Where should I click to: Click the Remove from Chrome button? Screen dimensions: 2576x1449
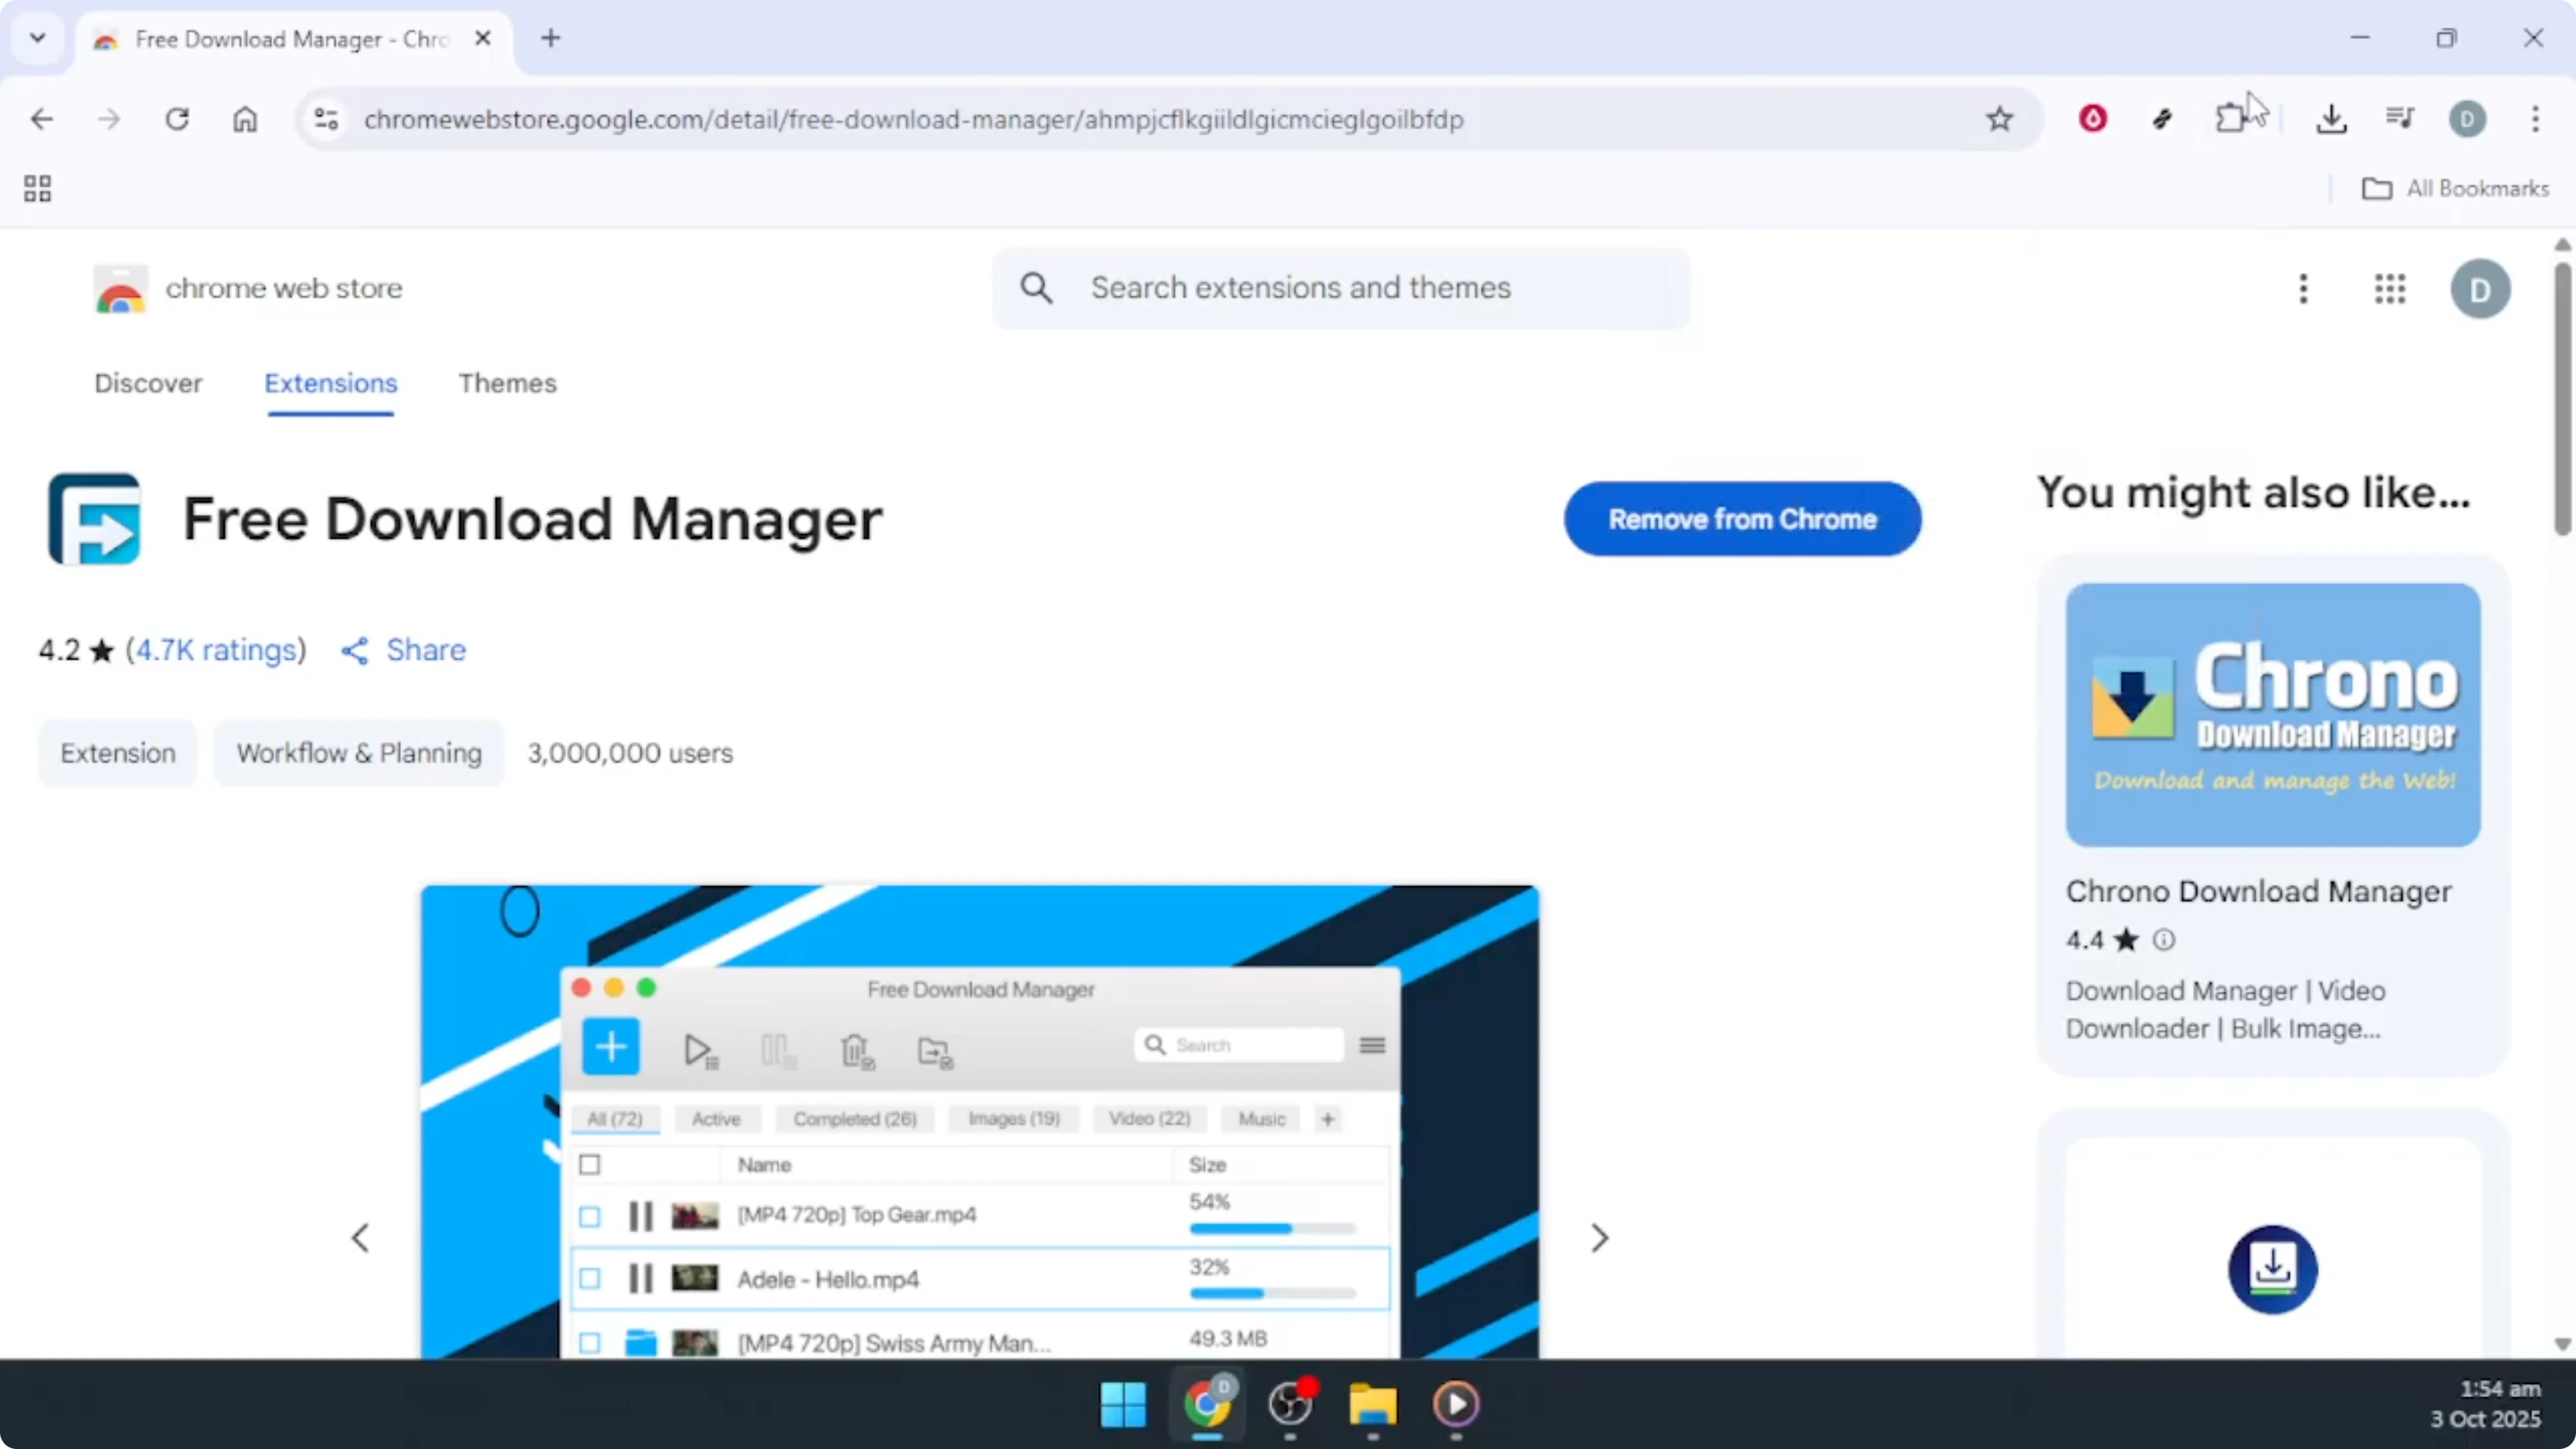[1743, 519]
